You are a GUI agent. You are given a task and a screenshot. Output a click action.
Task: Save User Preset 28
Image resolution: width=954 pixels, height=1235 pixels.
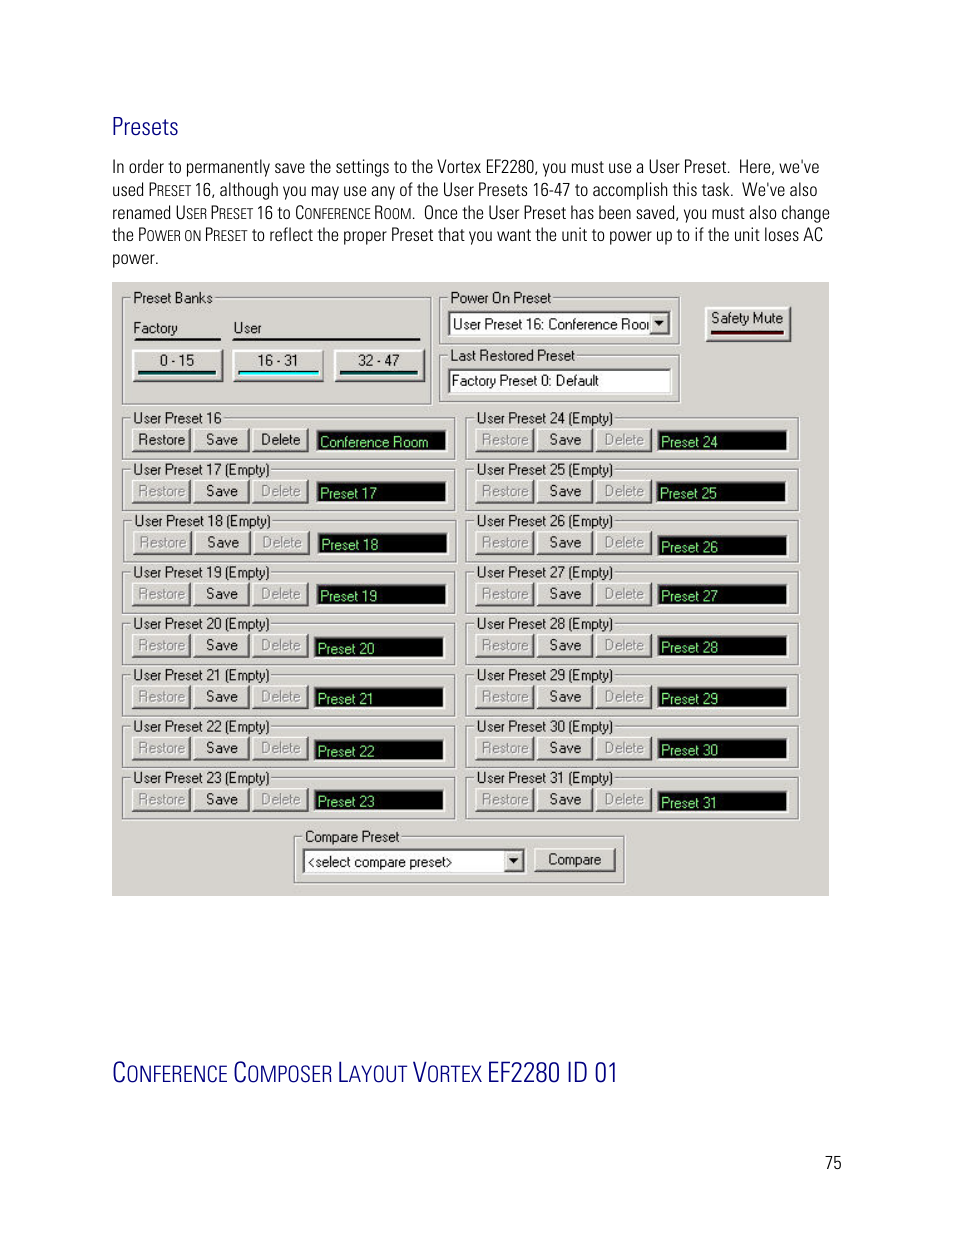(565, 646)
